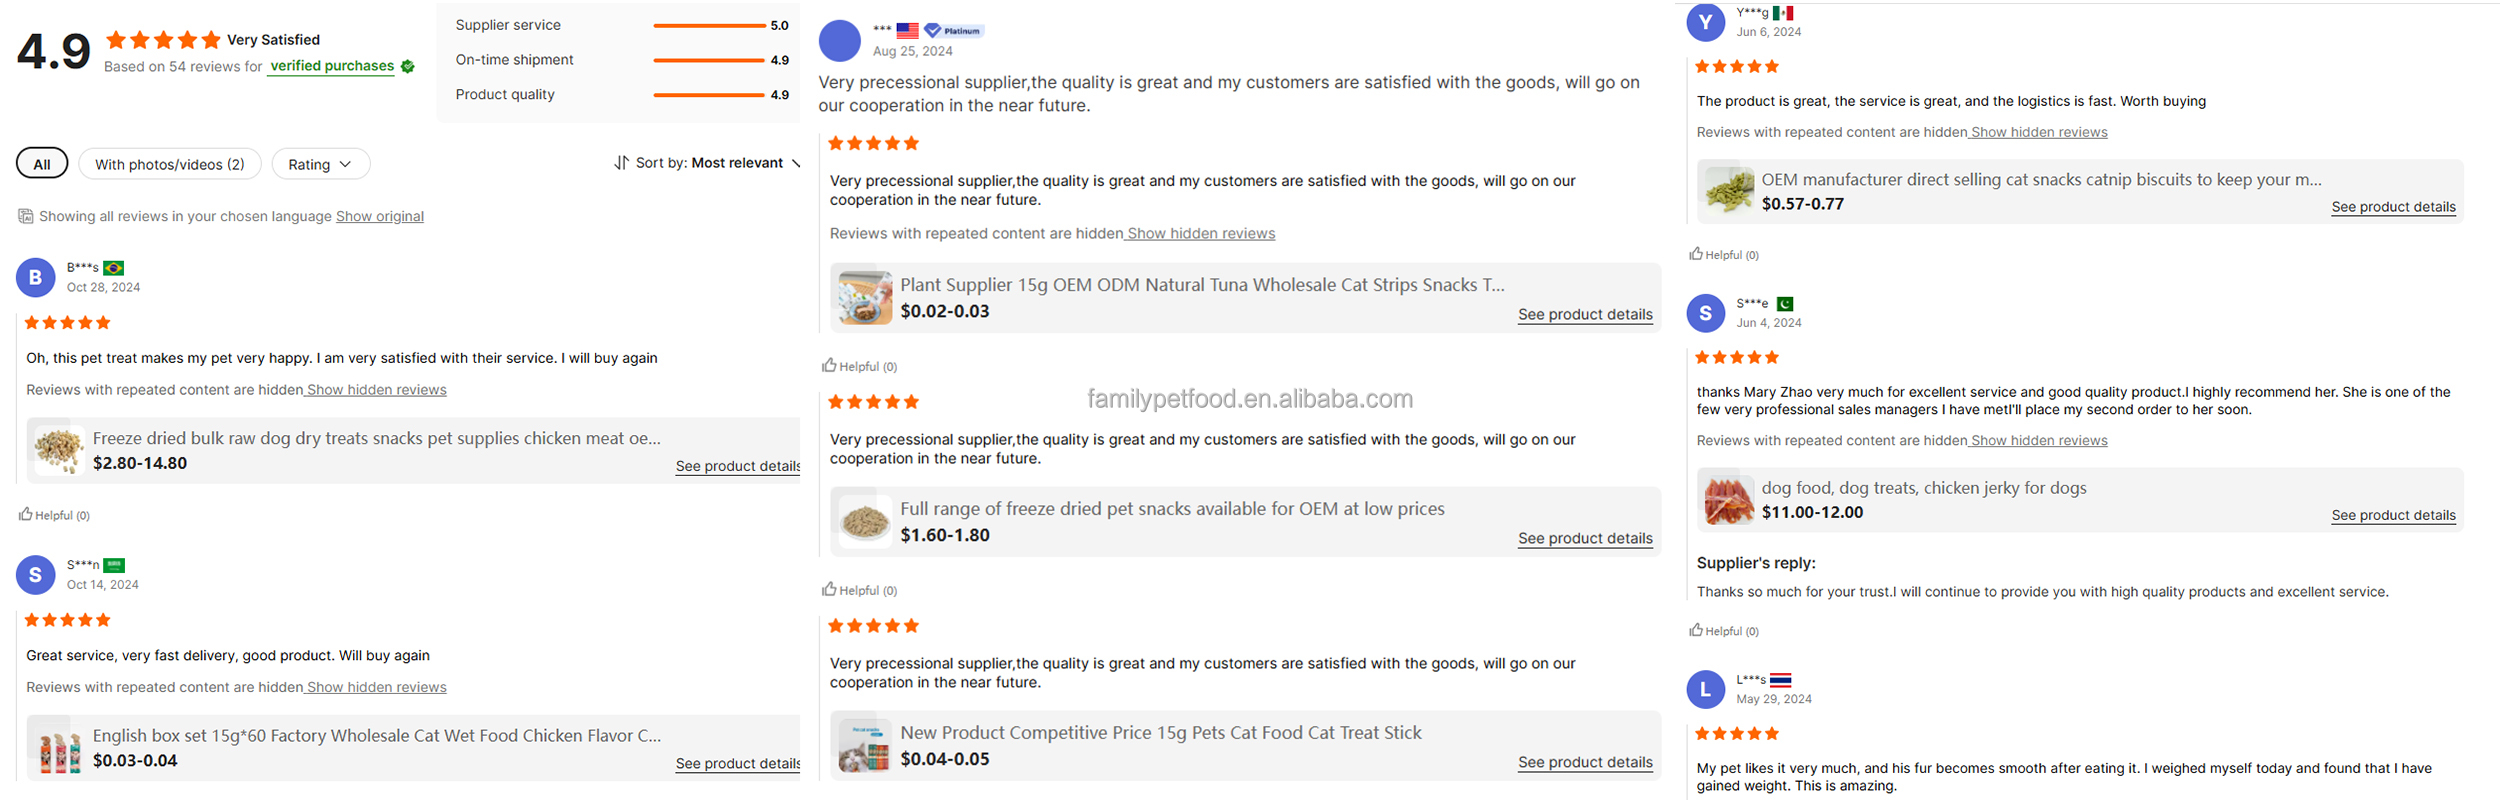Open the catnip biscuits product thumbnail
The image size is (2500, 800).
coord(1729,191)
